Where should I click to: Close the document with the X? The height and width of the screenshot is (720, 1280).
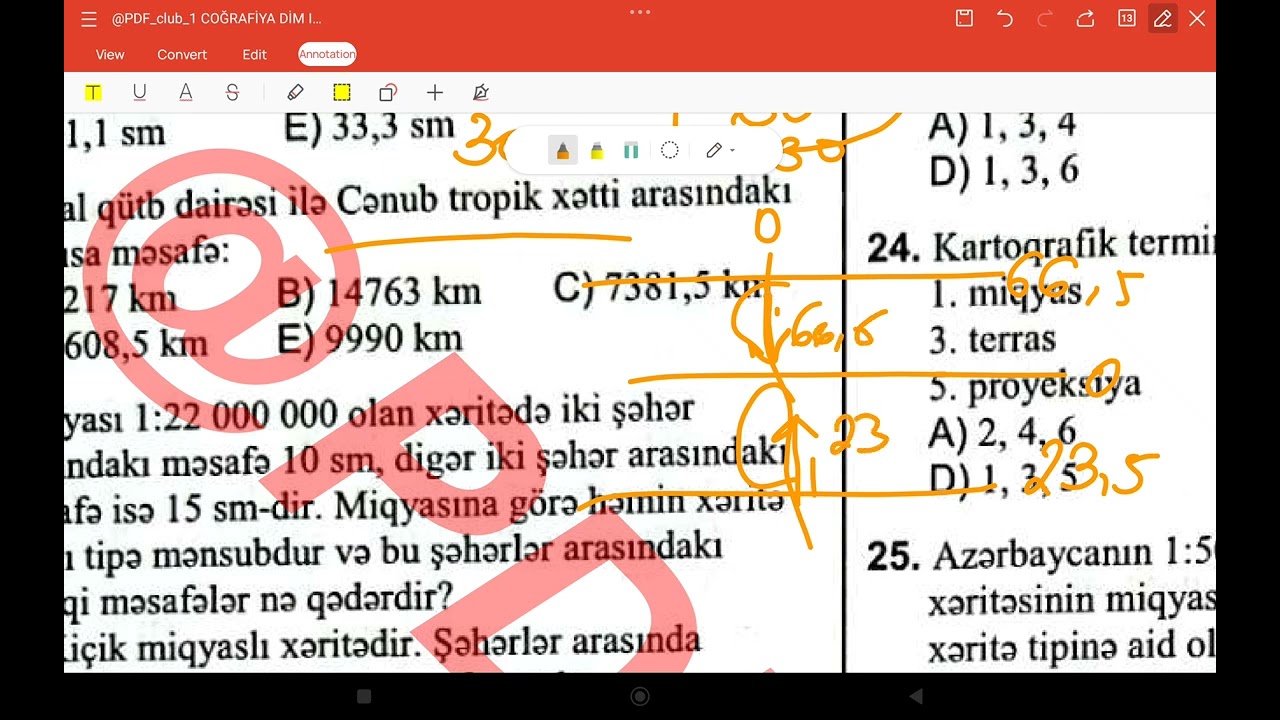[1197, 18]
